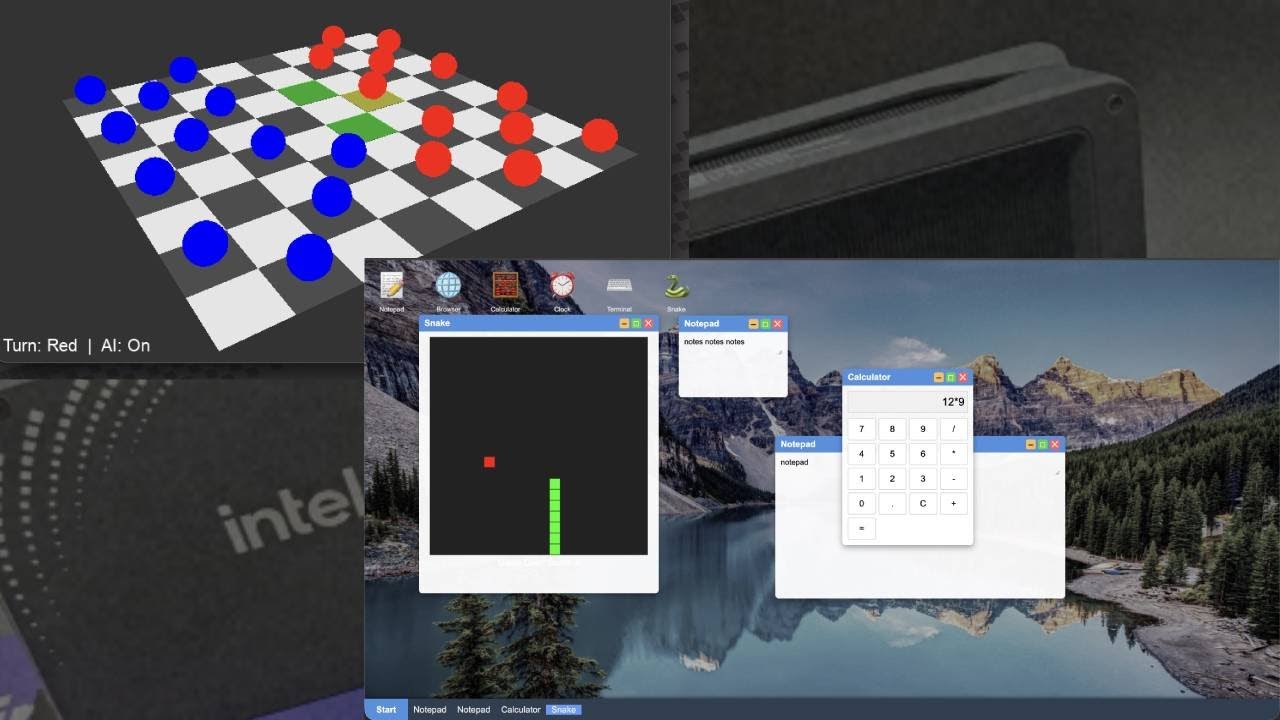Close the 'notes notes notes' Notepad window
1280x720 pixels.
coord(777,324)
